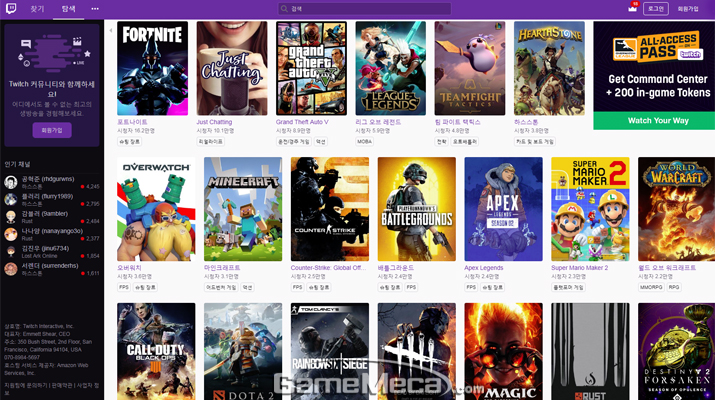
Task: Click the Twitch logo in top bar
Action: 11,8
